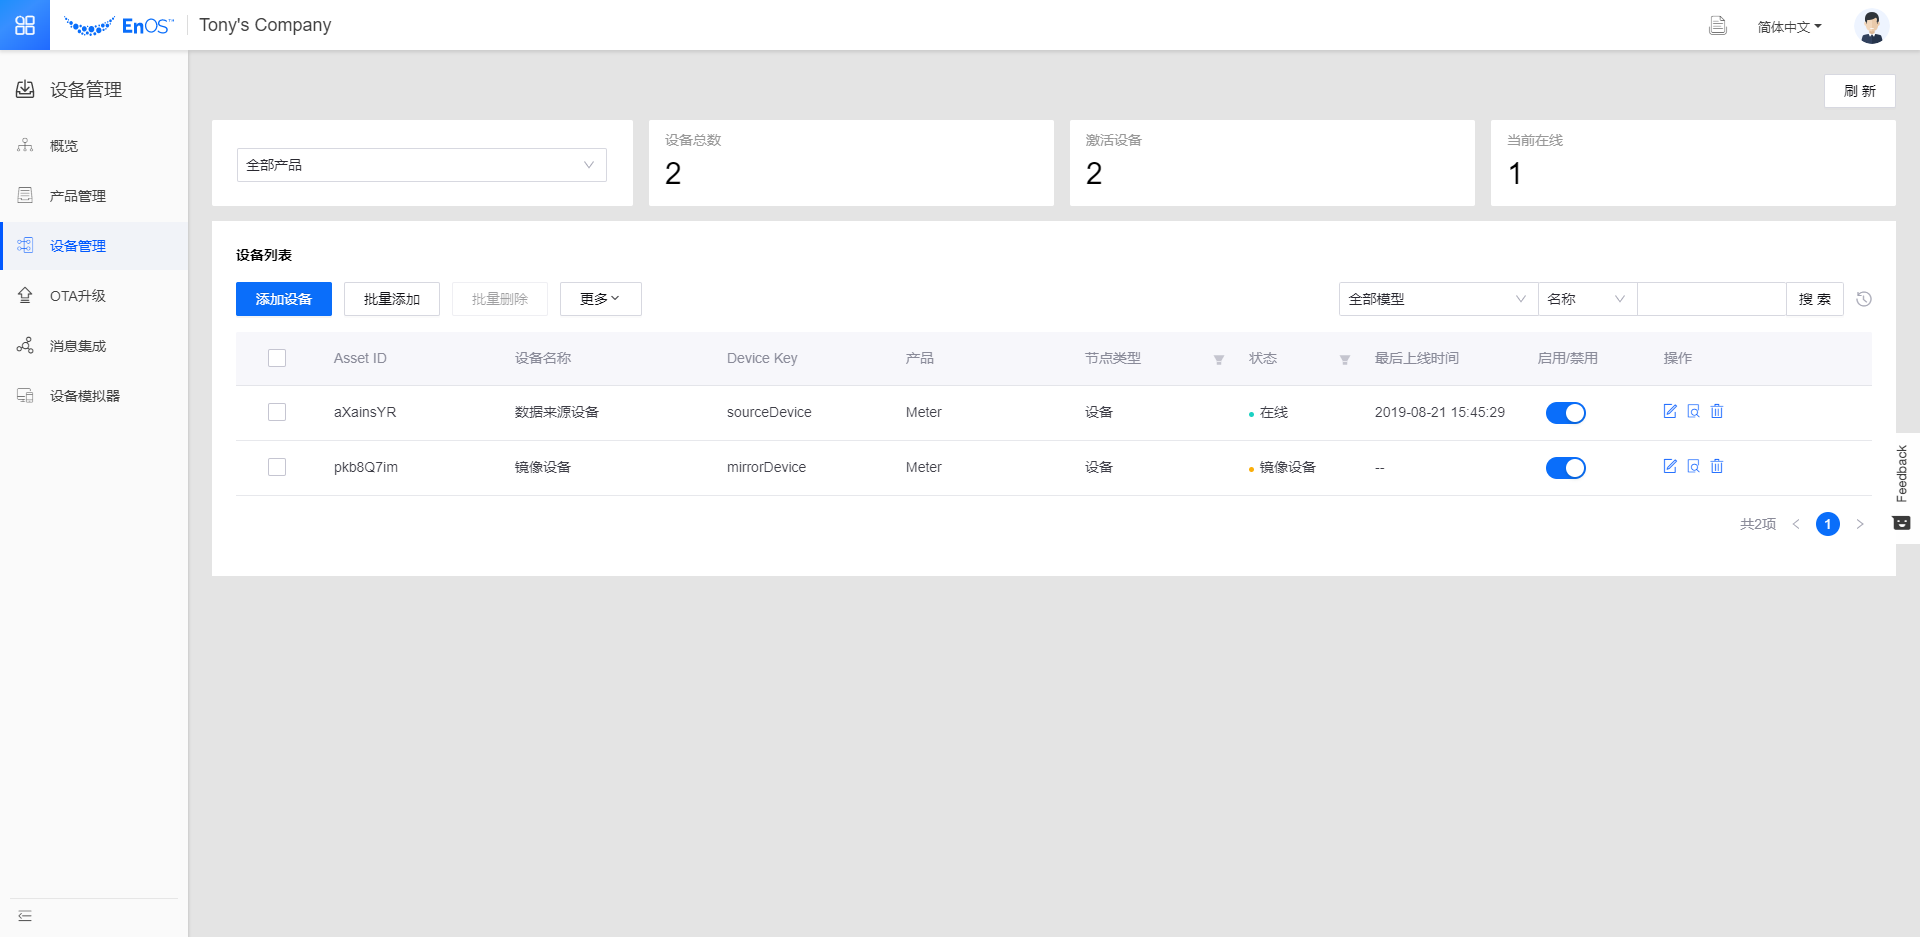Focus the device search input field

pos(1712,299)
